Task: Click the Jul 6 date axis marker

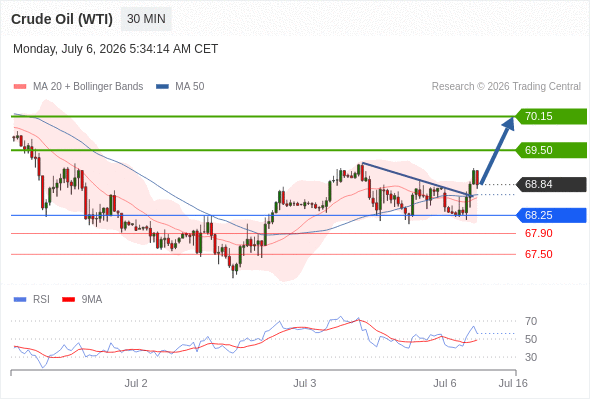Action: [x=445, y=383]
